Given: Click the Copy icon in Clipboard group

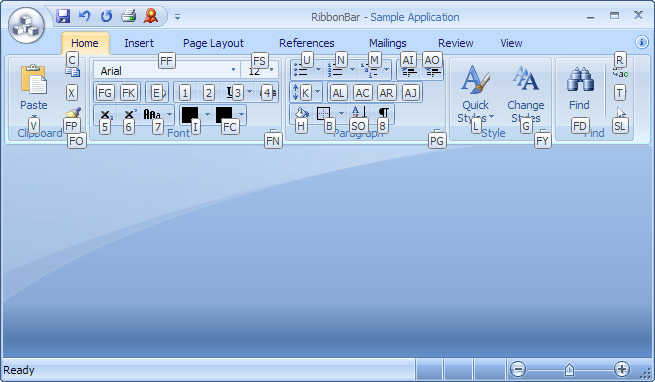Looking at the screenshot, I should pos(73,72).
